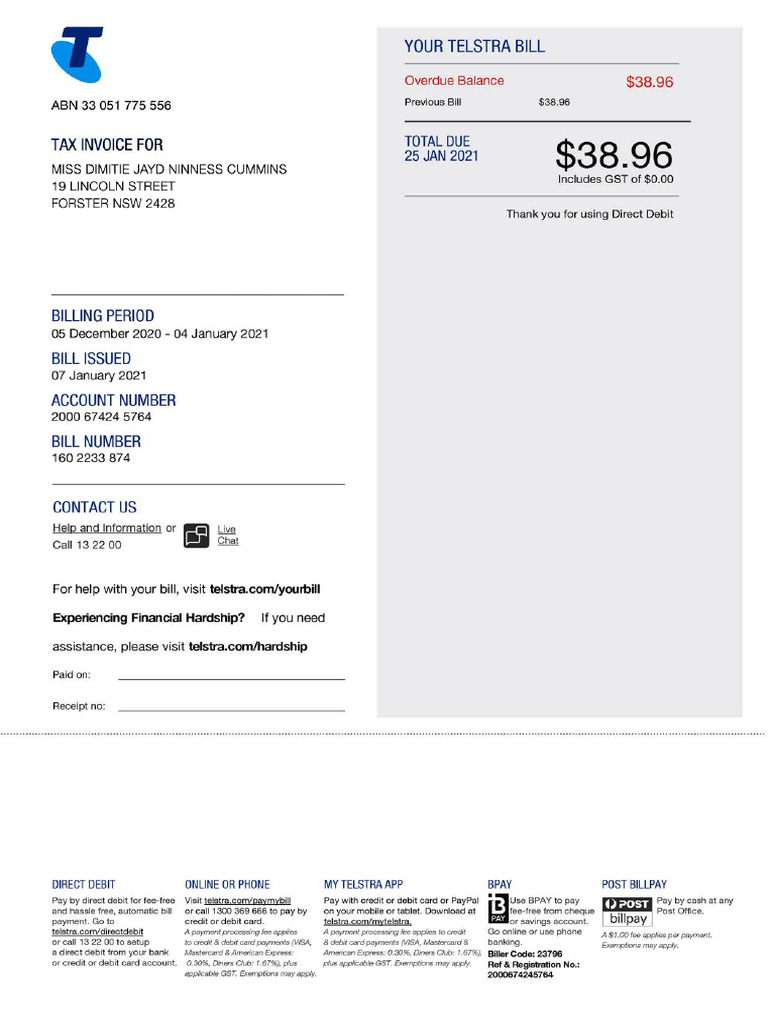Screen dimensions: 768x1024
Task: Select the account number 2000 67424 5764
Action: (102, 417)
